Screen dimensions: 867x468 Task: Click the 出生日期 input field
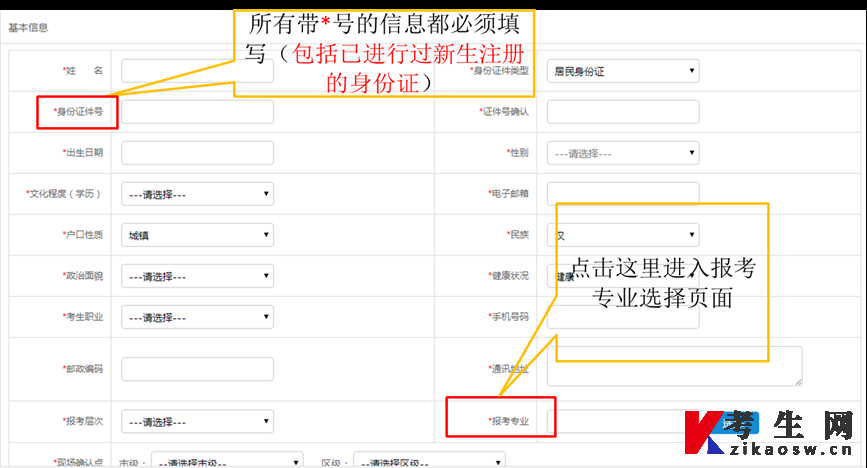197,153
